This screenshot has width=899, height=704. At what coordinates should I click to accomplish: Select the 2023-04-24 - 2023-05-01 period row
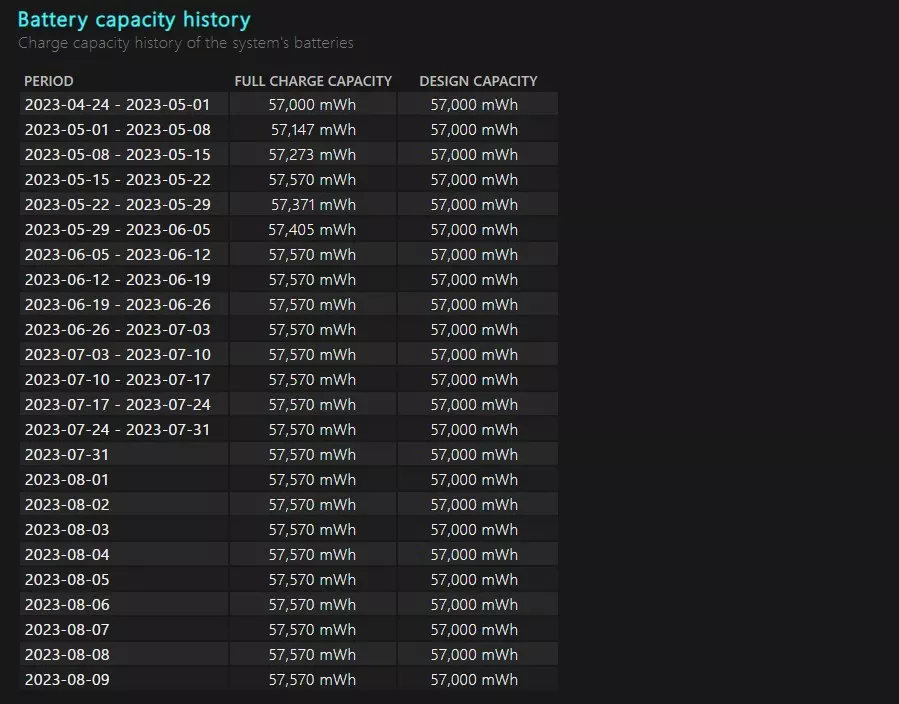[289, 104]
